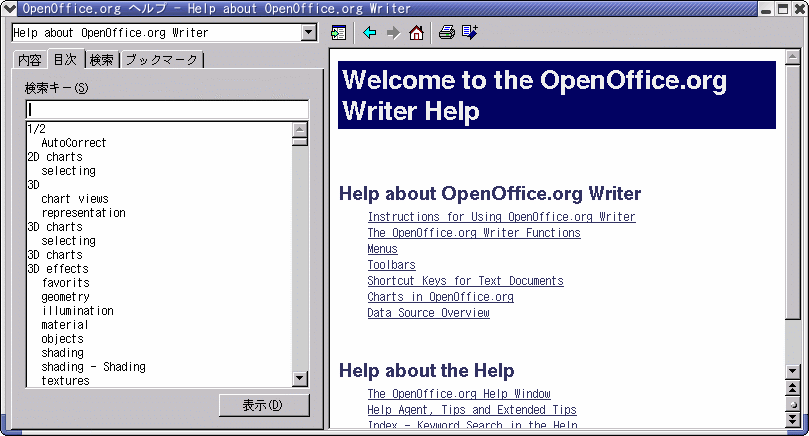Open The OpenOffice.org Writer Functions link
Viewport: 809px width, 436px height.
[x=474, y=233]
